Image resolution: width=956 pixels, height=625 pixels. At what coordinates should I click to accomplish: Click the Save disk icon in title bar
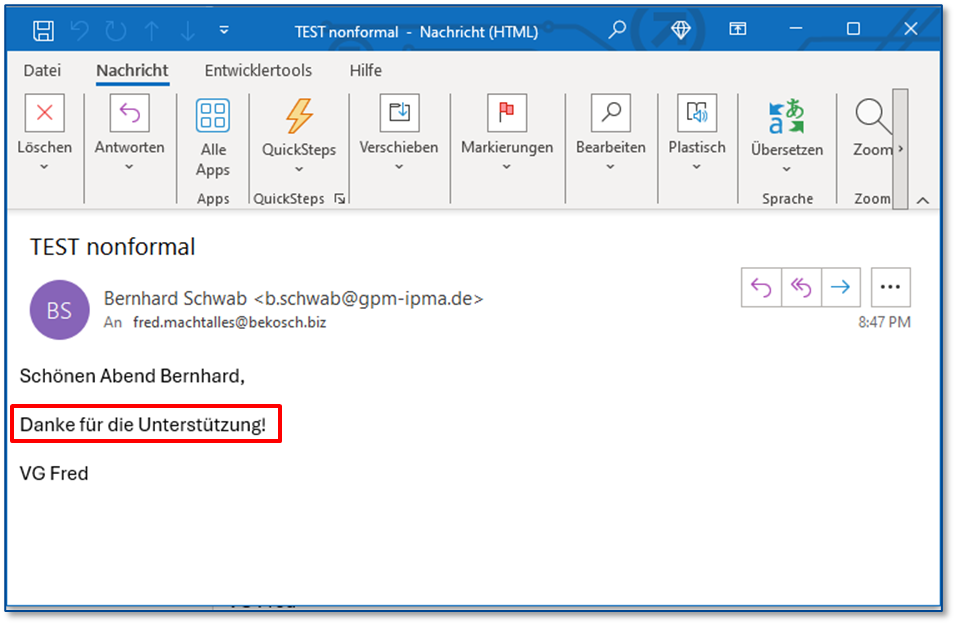pos(43,30)
